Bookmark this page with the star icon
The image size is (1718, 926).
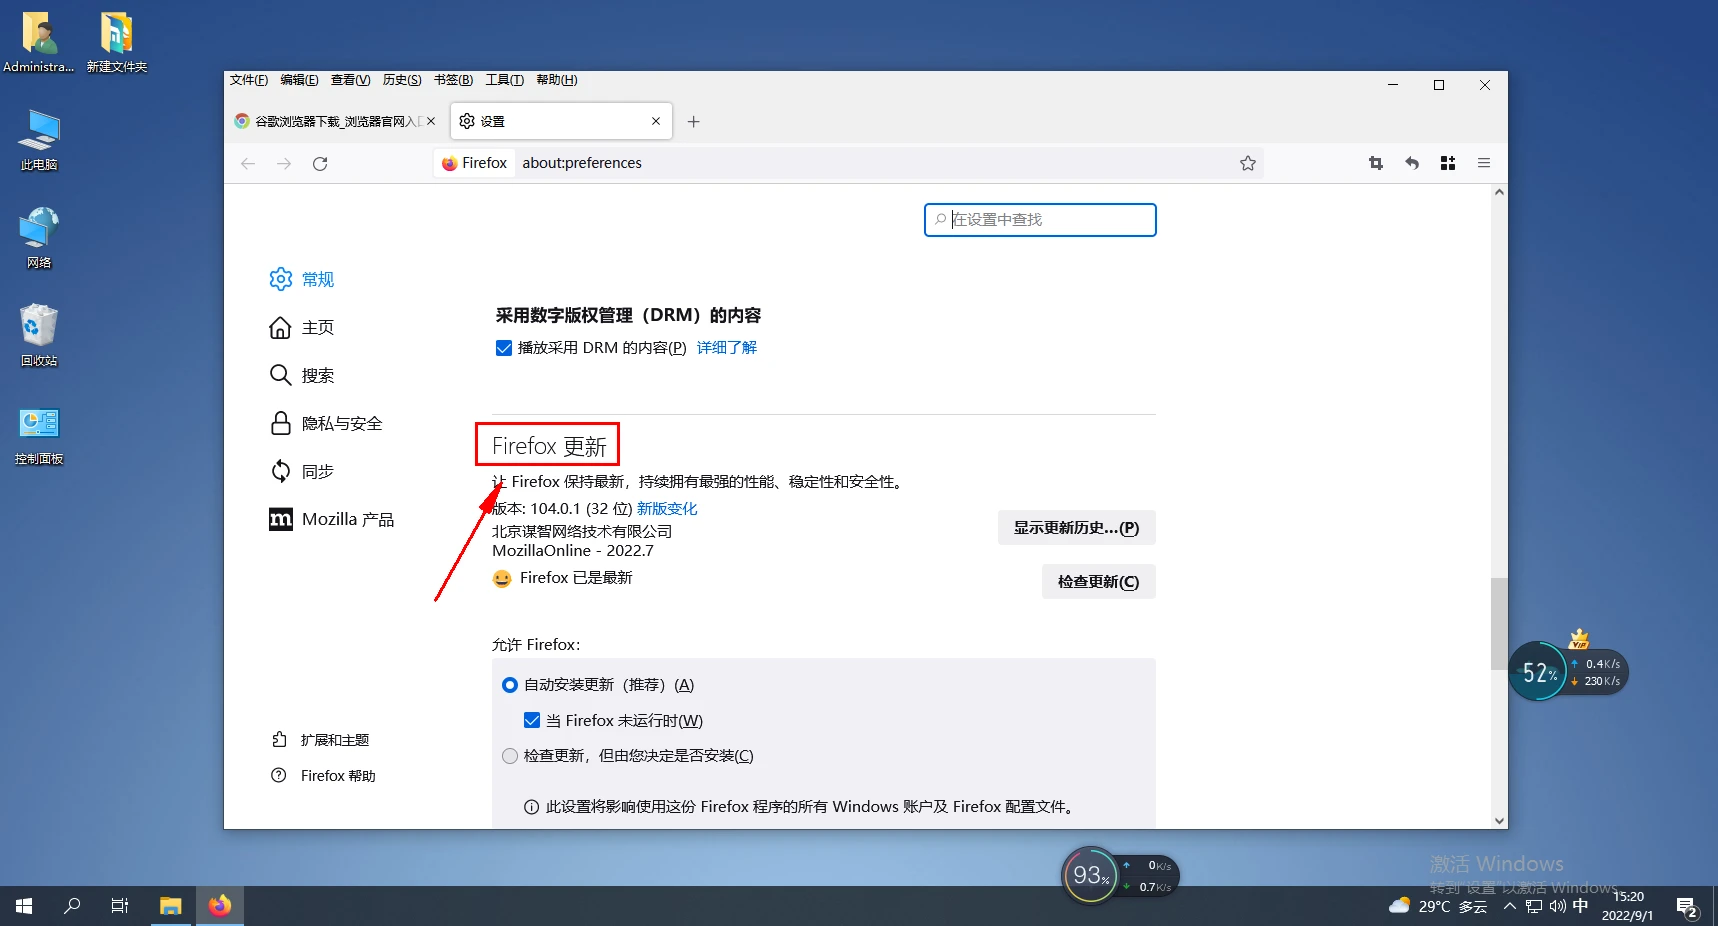(x=1248, y=163)
